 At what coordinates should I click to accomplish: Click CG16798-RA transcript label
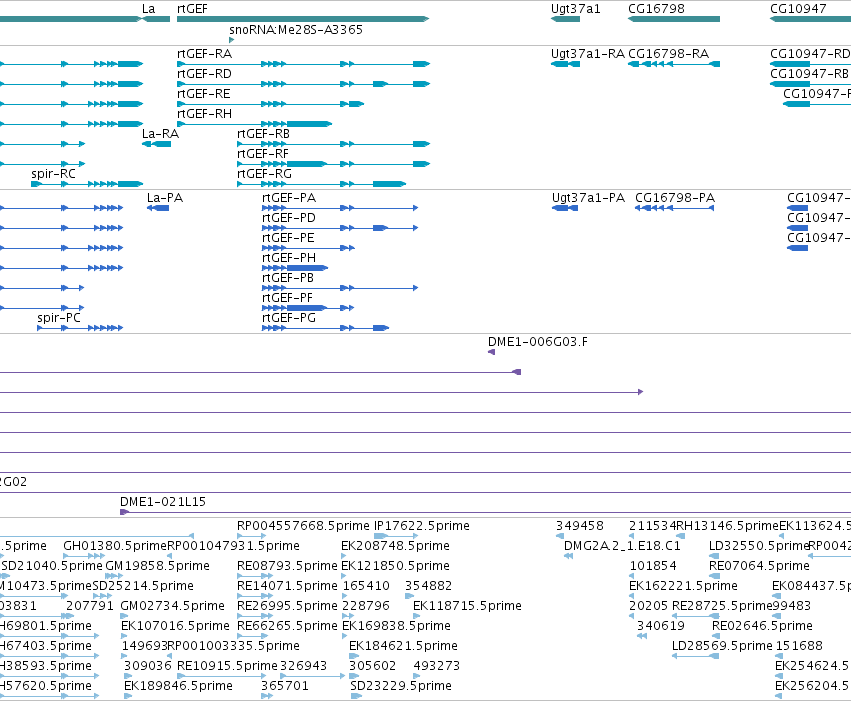coord(669,54)
